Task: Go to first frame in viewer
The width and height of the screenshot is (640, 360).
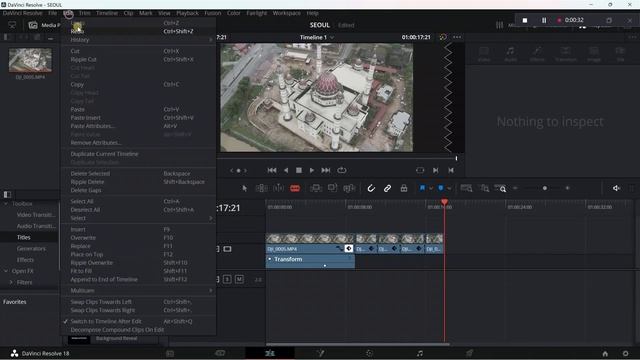Action: (x=272, y=170)
